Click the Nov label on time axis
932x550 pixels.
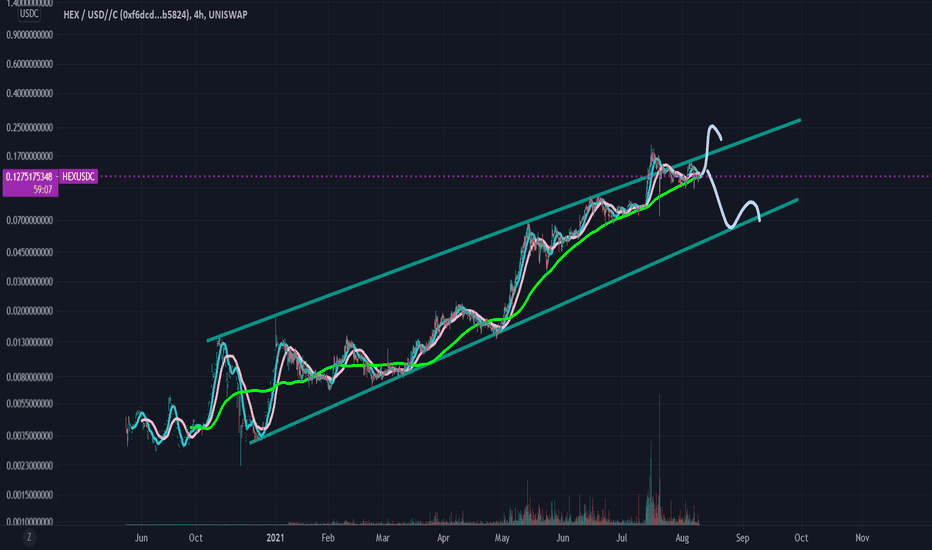point(862,538)
